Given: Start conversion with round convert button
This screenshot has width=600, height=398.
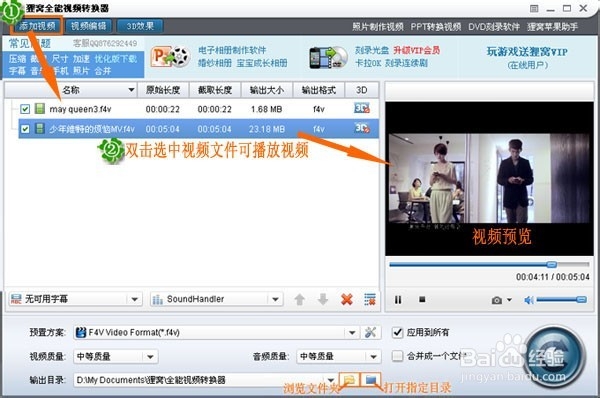Looking at the screenshot, I should (x=554, y=357).
